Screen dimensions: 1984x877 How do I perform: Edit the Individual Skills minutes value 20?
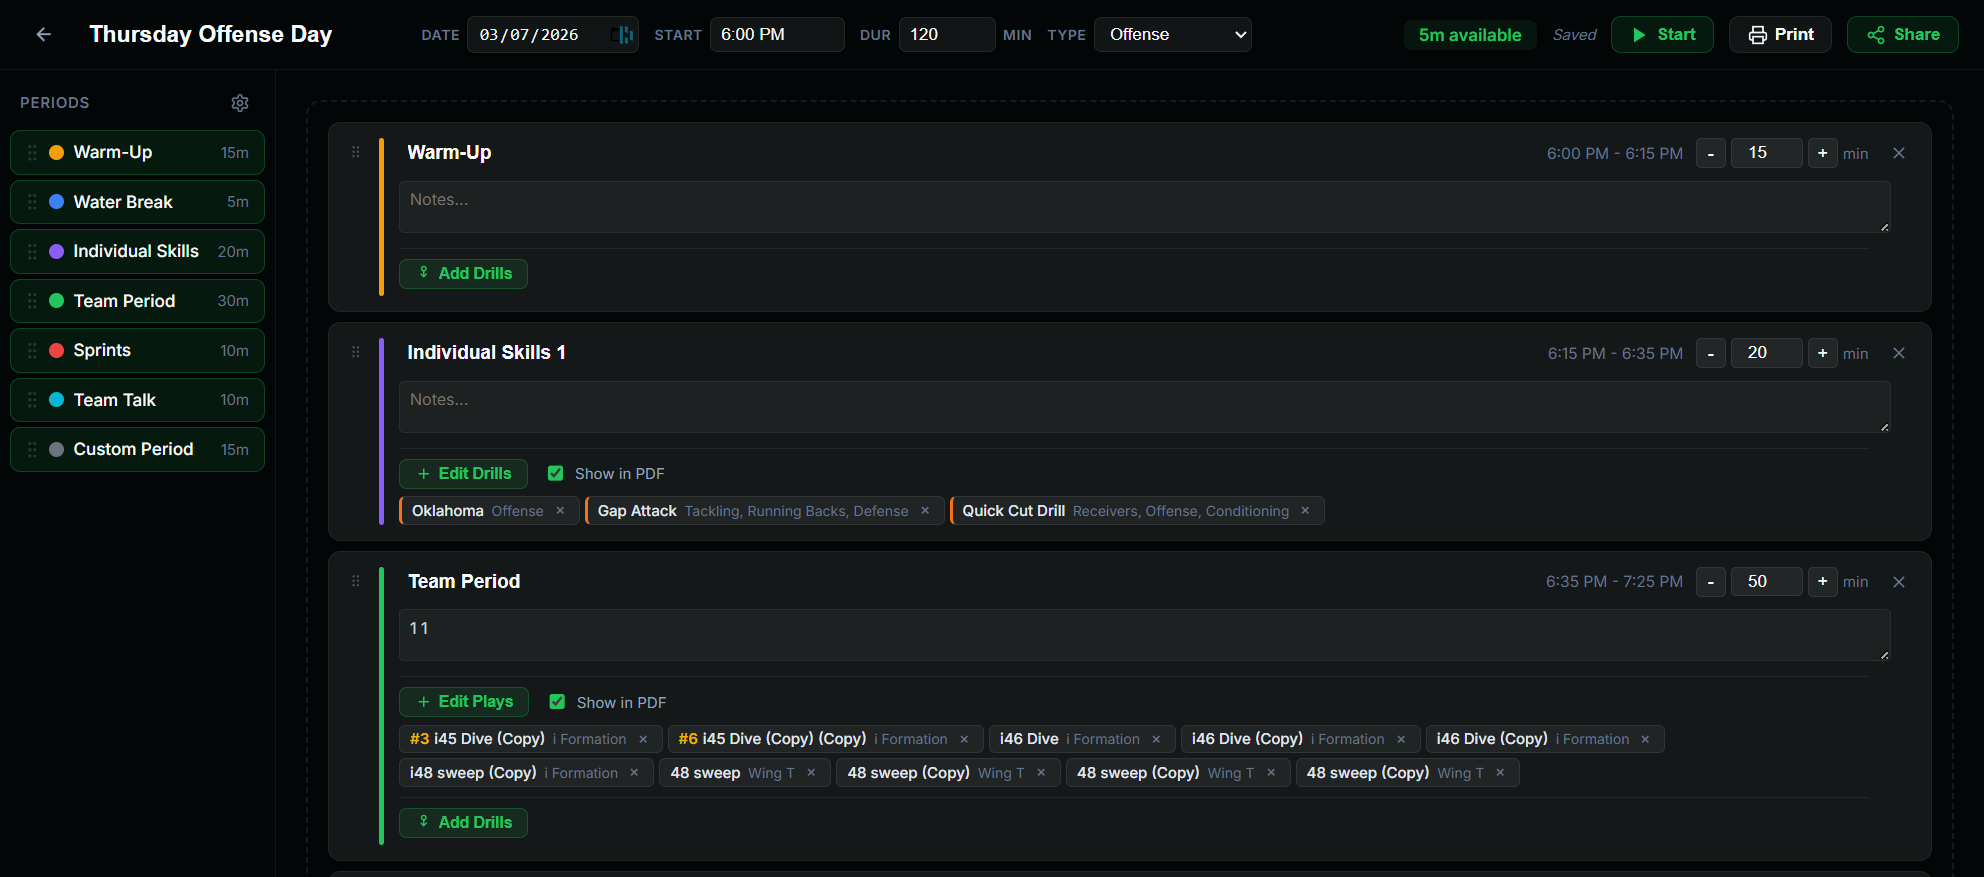point(1766,353)
